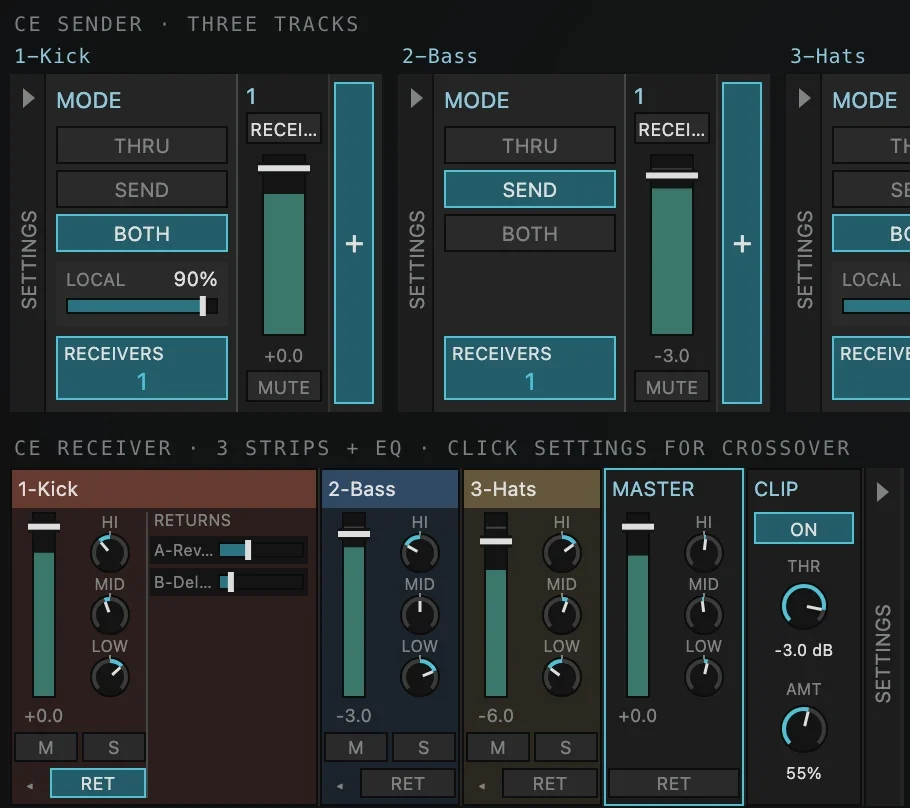Mute the 1-Kick receiver strip
The image size is (910, 808).
point(46,747)
